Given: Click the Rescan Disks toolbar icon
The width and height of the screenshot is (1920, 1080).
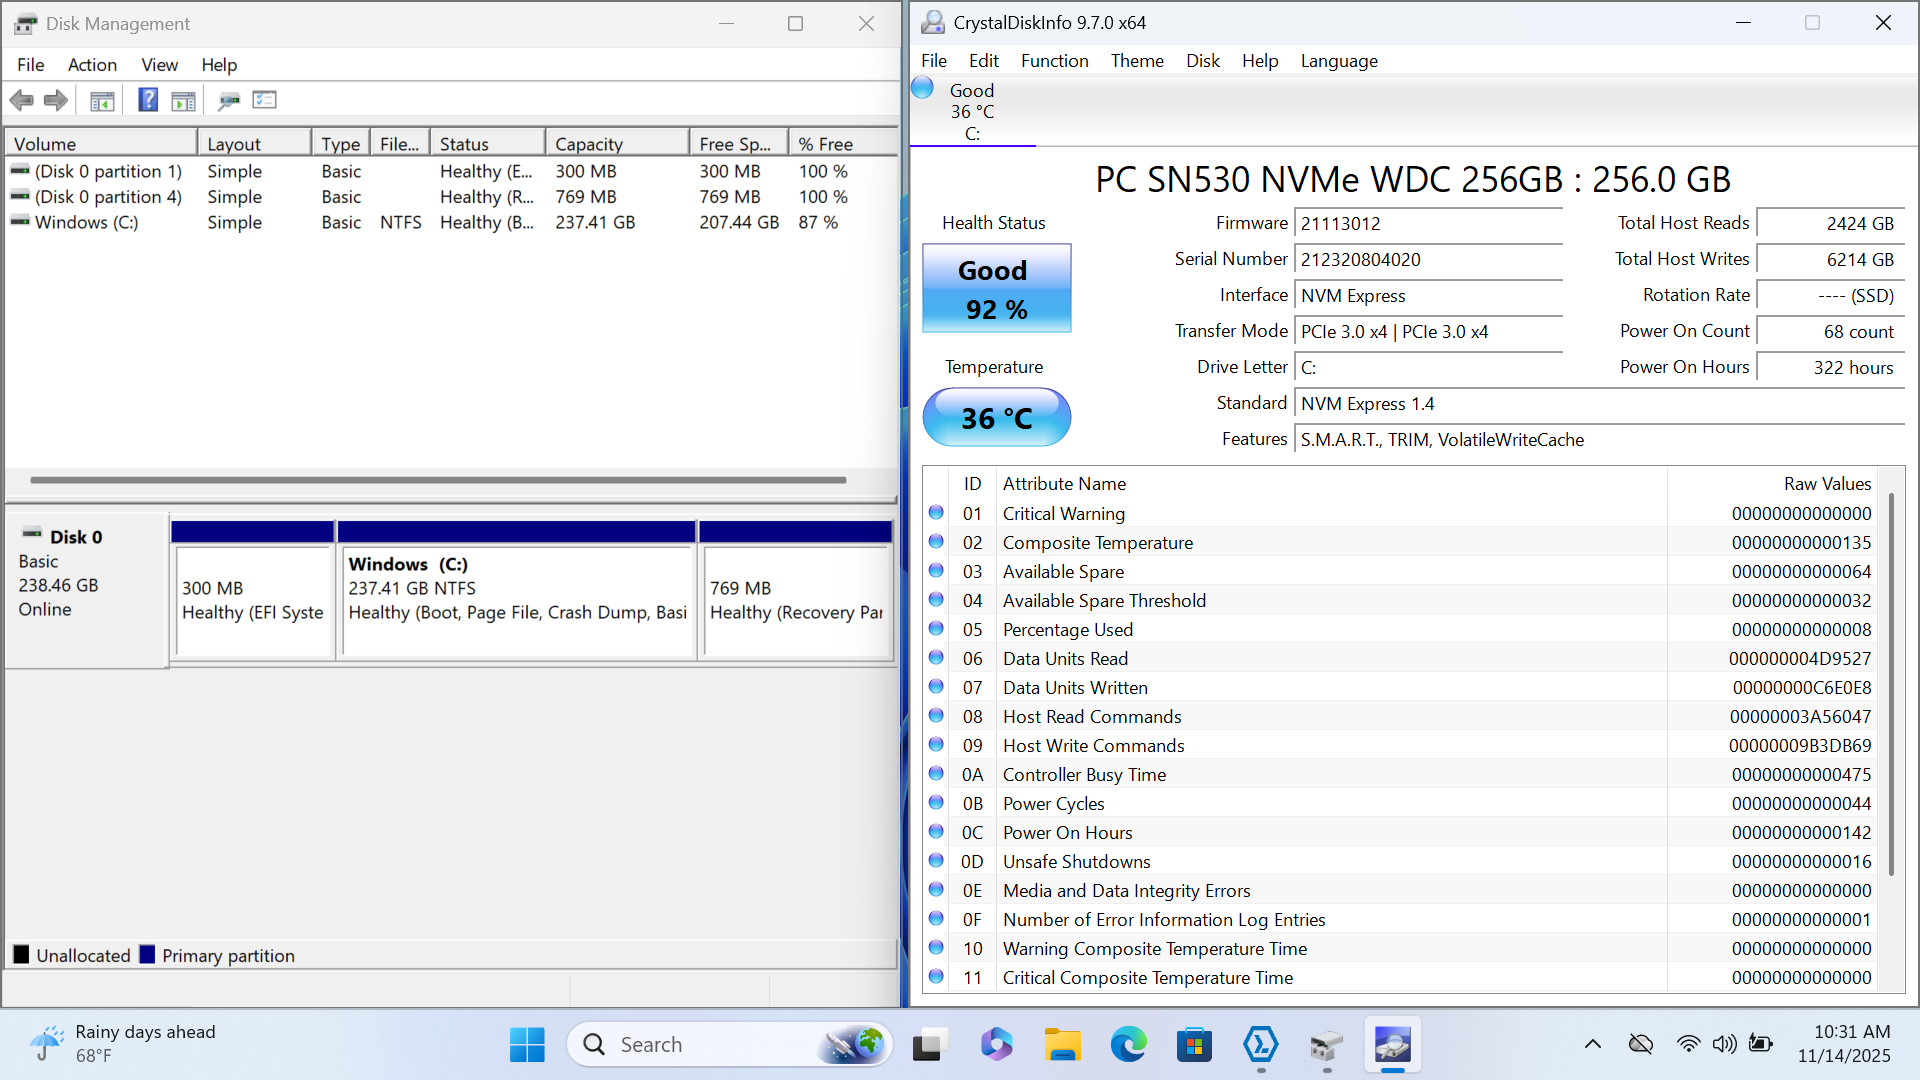Looking at the screenshot, I should [229, 100].
